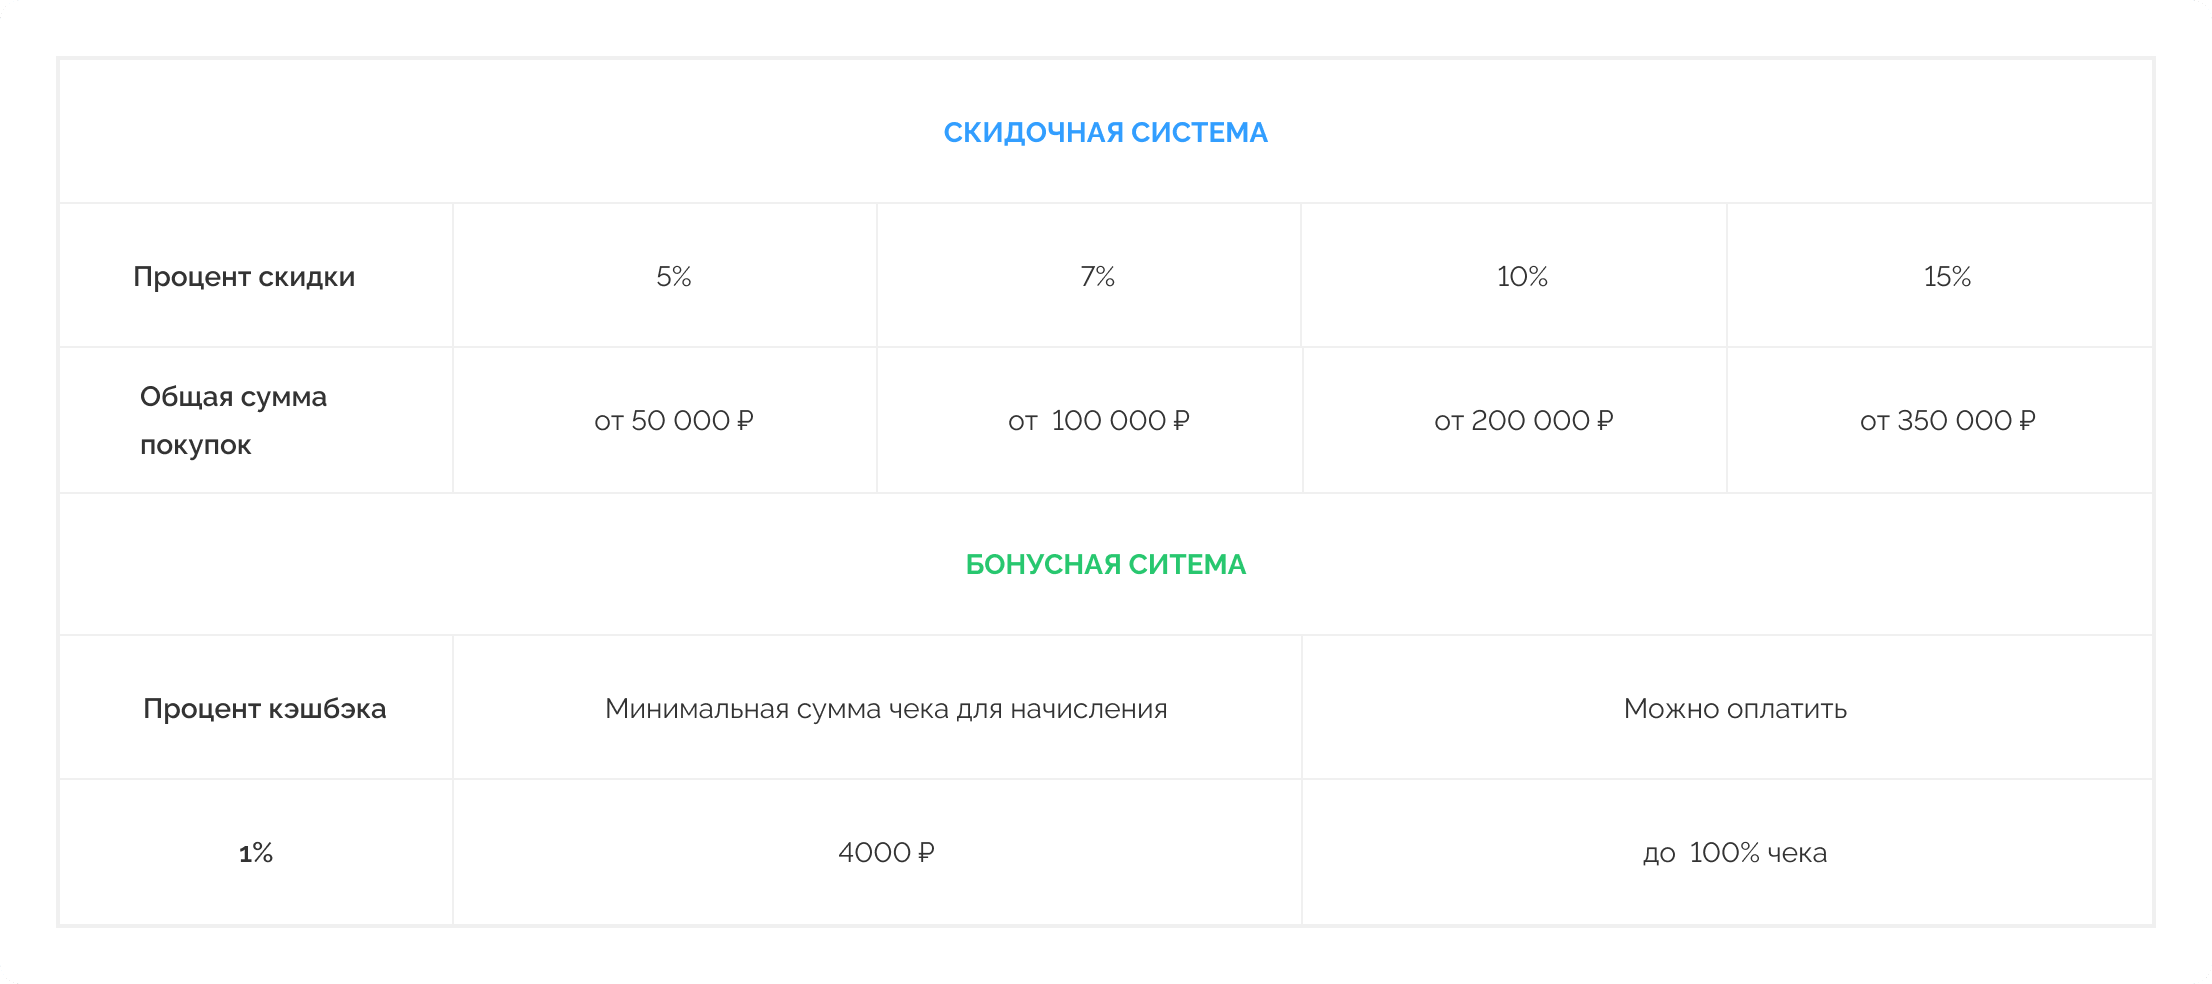Click the СКИДОЧНАЯ СИСТЕМА heading

pyautogui.click(x=1105, y=133)
